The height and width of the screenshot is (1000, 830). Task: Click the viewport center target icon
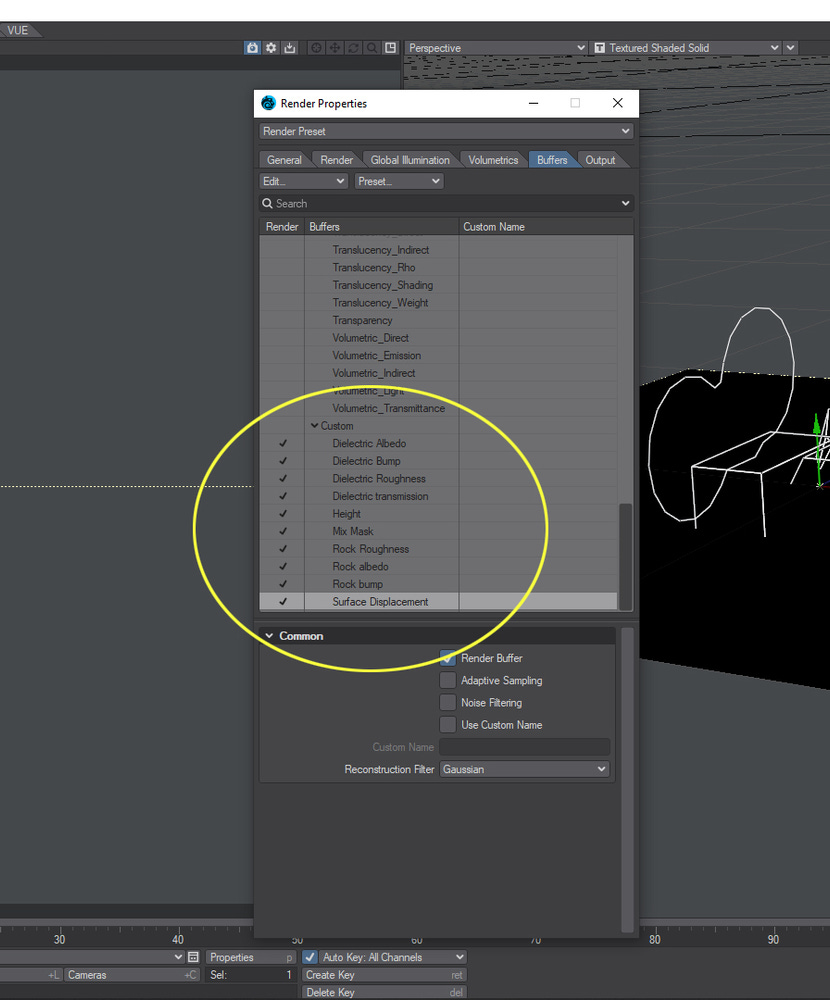(316, 48)
